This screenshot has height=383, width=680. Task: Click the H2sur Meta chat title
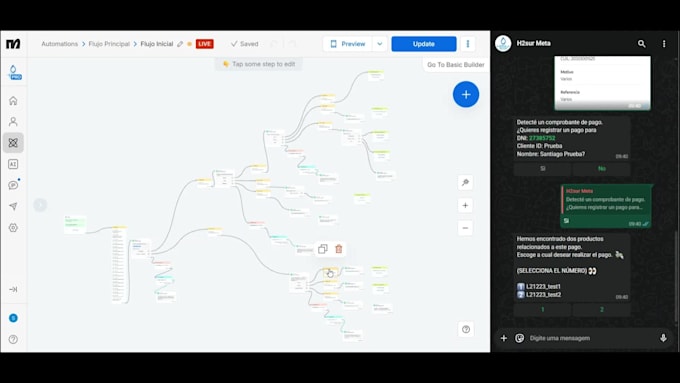[533, 43]
